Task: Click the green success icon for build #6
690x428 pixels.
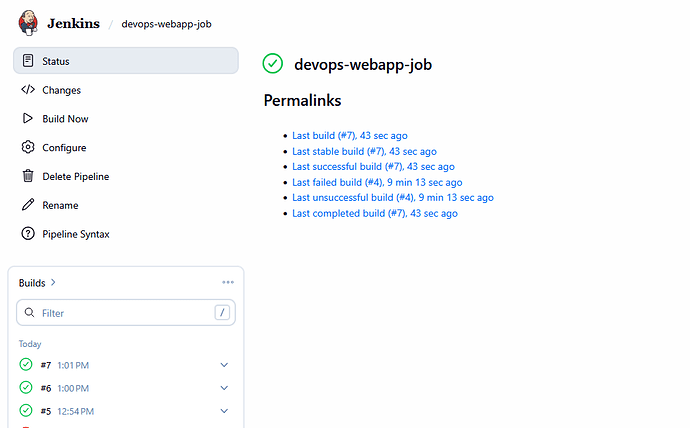Action: click(26, 388)
